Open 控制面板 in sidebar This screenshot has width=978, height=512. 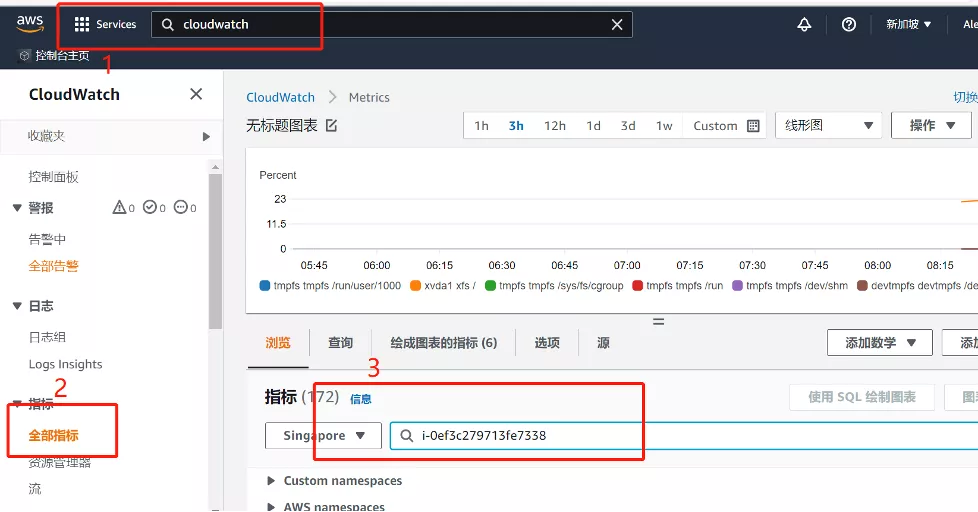[53, 177]
